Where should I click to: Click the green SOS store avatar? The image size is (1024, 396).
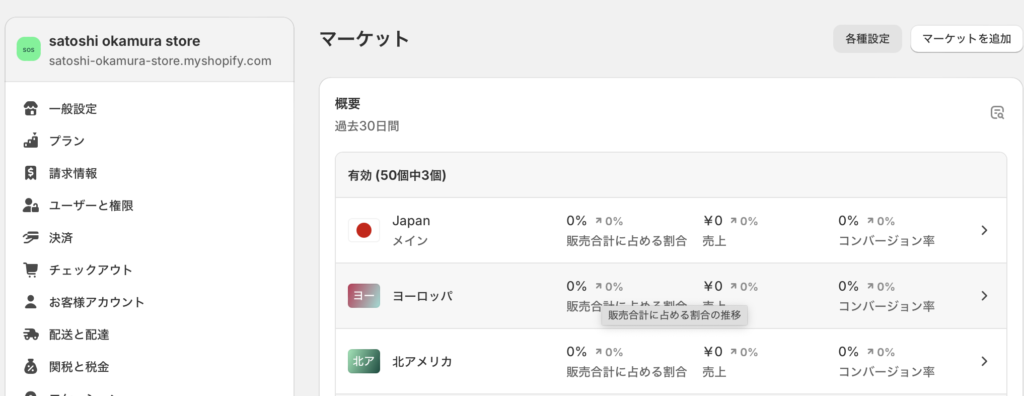(29, 50)
